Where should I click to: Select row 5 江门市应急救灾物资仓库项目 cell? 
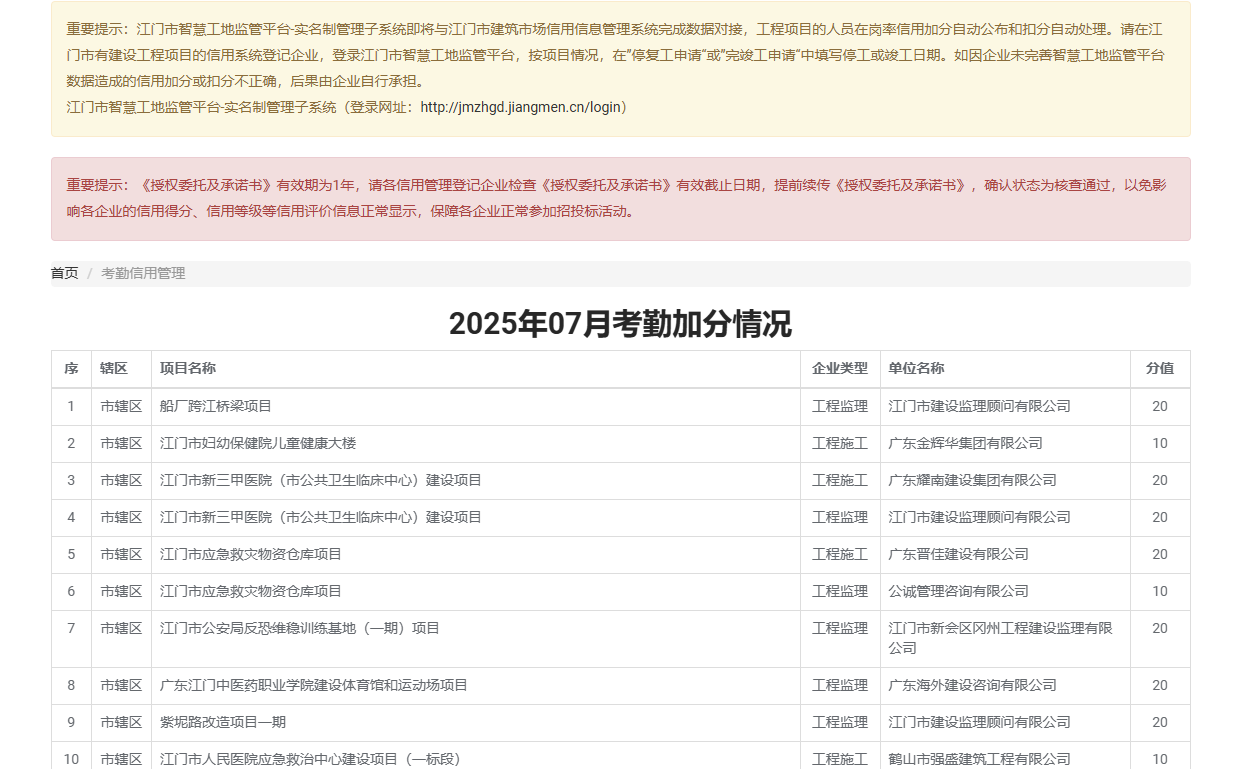476,554
